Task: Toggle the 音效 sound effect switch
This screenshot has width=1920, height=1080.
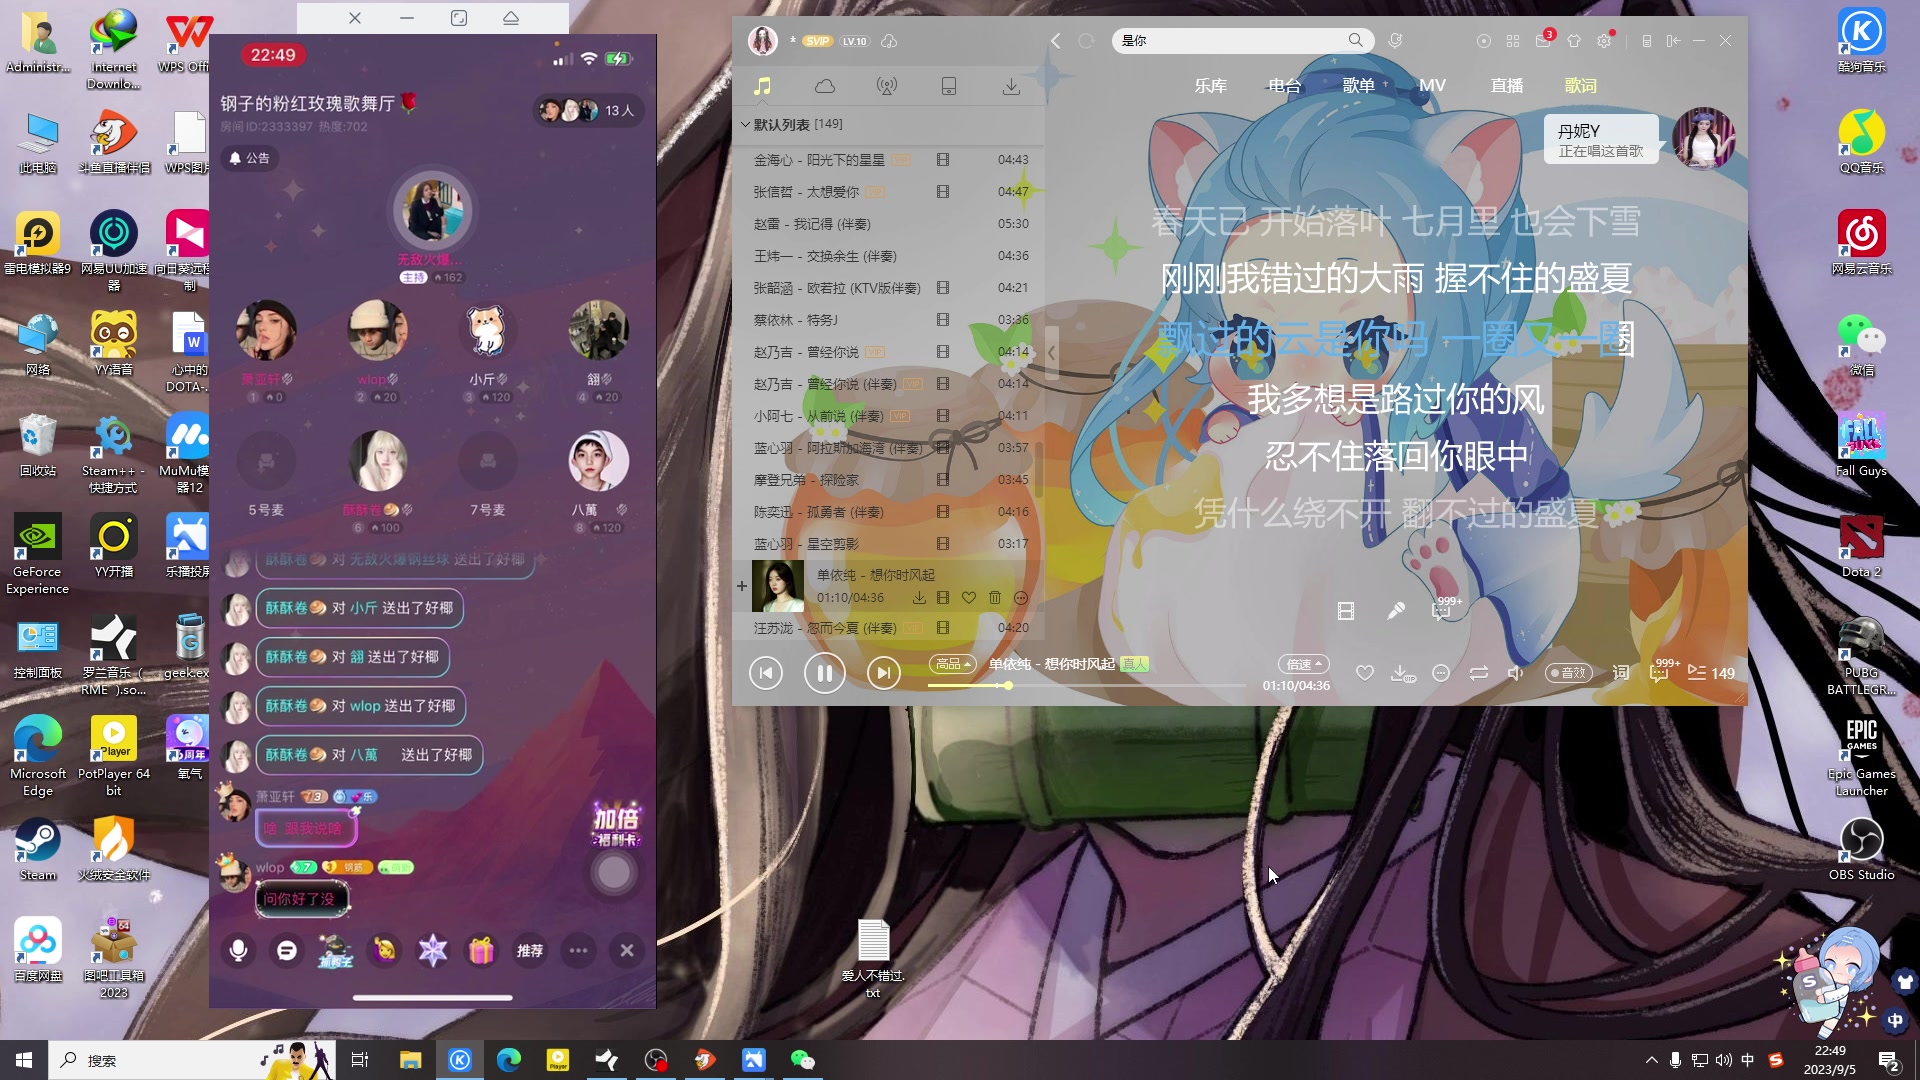Action: (1569, 673)
